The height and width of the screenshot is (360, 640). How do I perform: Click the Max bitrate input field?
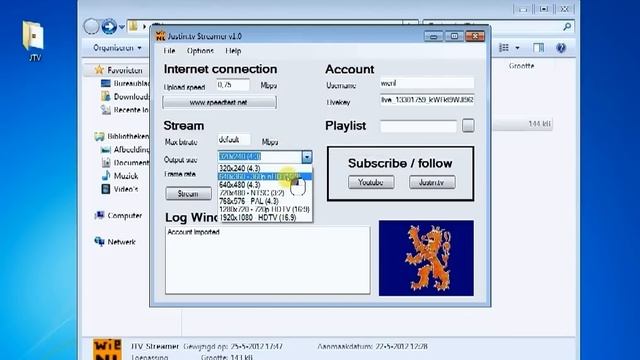point(233,140)
